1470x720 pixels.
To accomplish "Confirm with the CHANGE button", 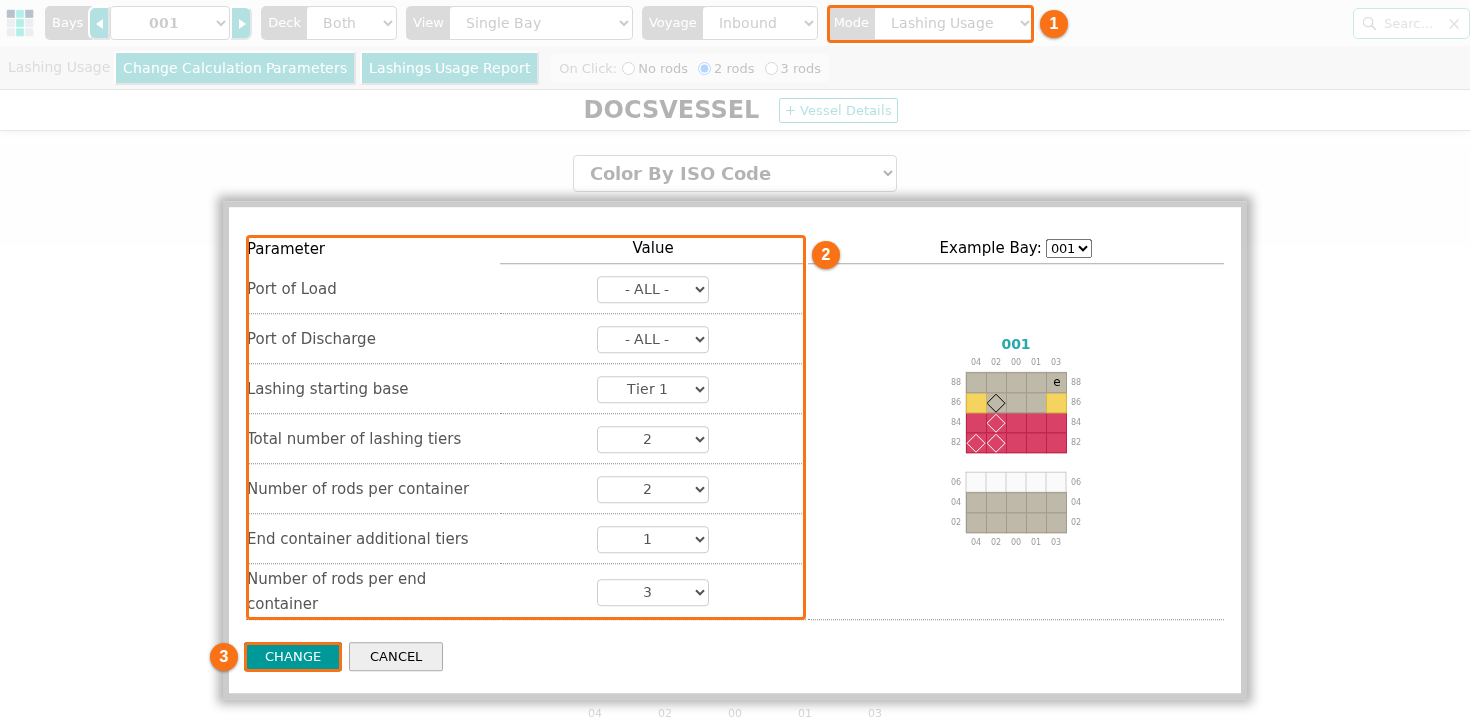I will [293, 656].
